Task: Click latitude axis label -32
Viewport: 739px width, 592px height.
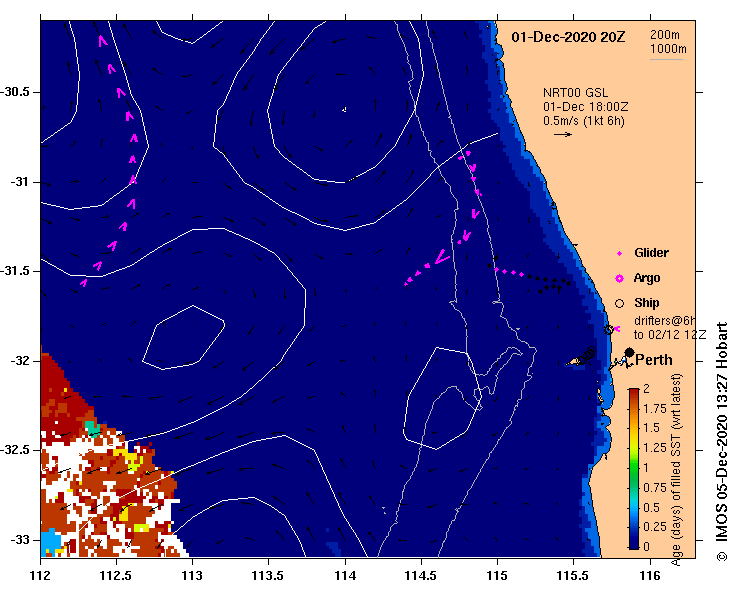Action: [x=21, y=361]
